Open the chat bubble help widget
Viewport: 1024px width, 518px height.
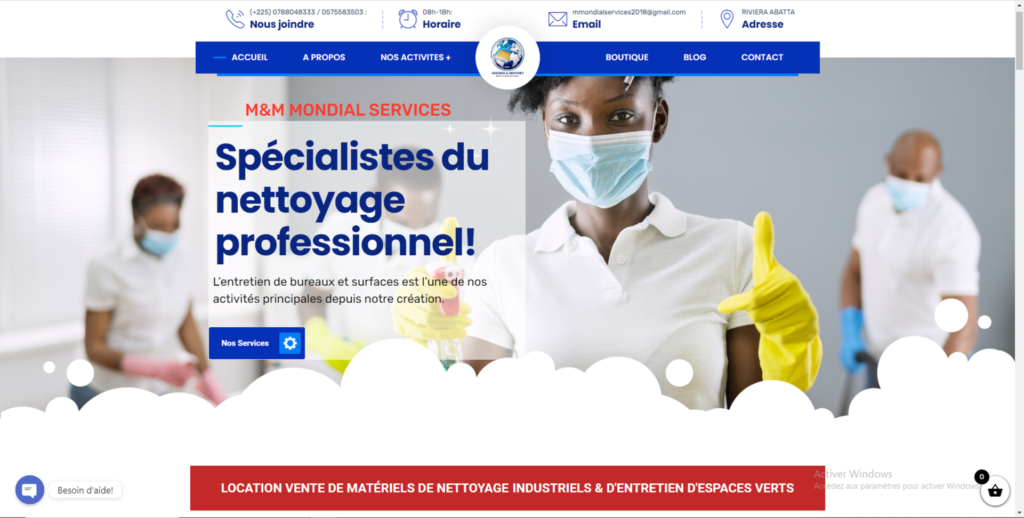[x=29, y=490]
